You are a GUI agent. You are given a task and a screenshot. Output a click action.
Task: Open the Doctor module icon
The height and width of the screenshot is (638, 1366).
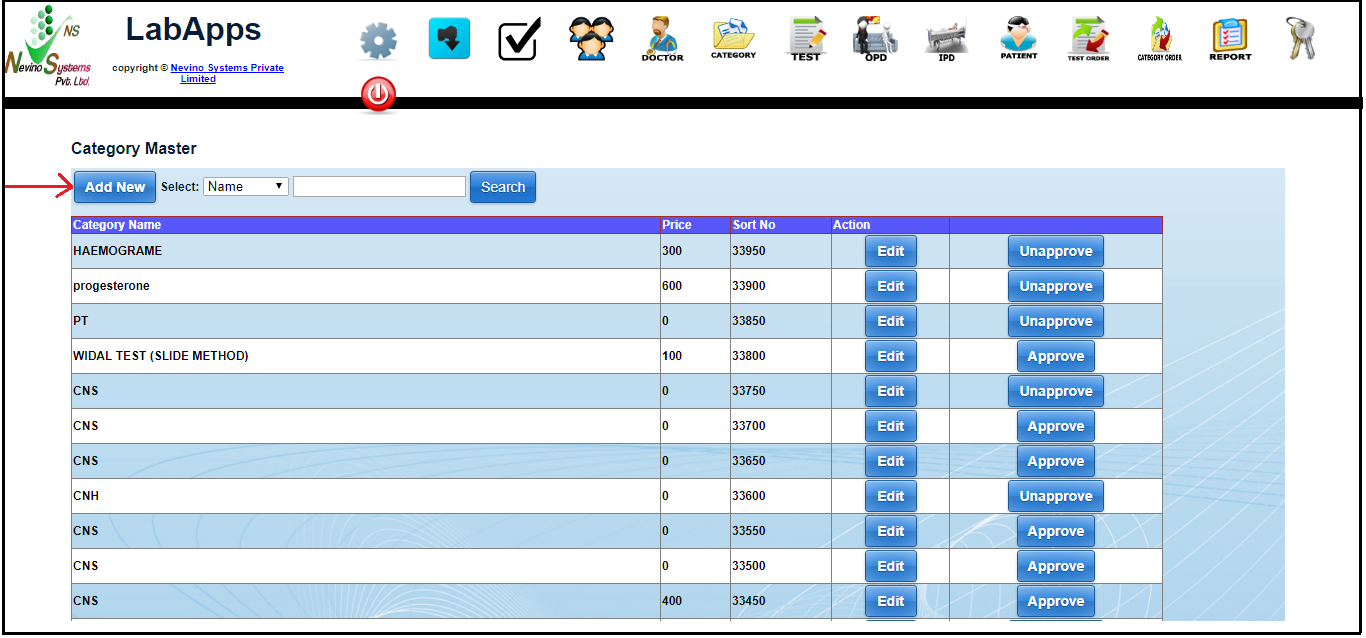[x=662, y=39]
